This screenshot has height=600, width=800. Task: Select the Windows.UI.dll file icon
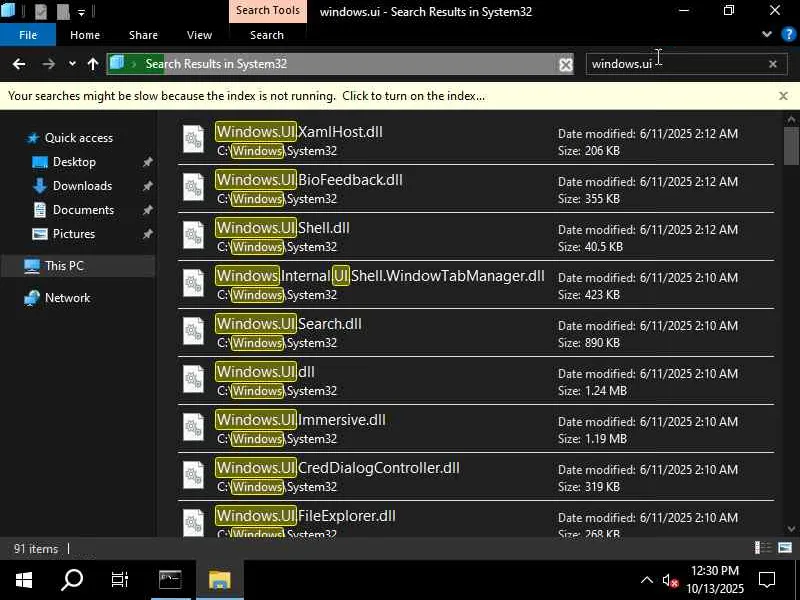point(193,379)
